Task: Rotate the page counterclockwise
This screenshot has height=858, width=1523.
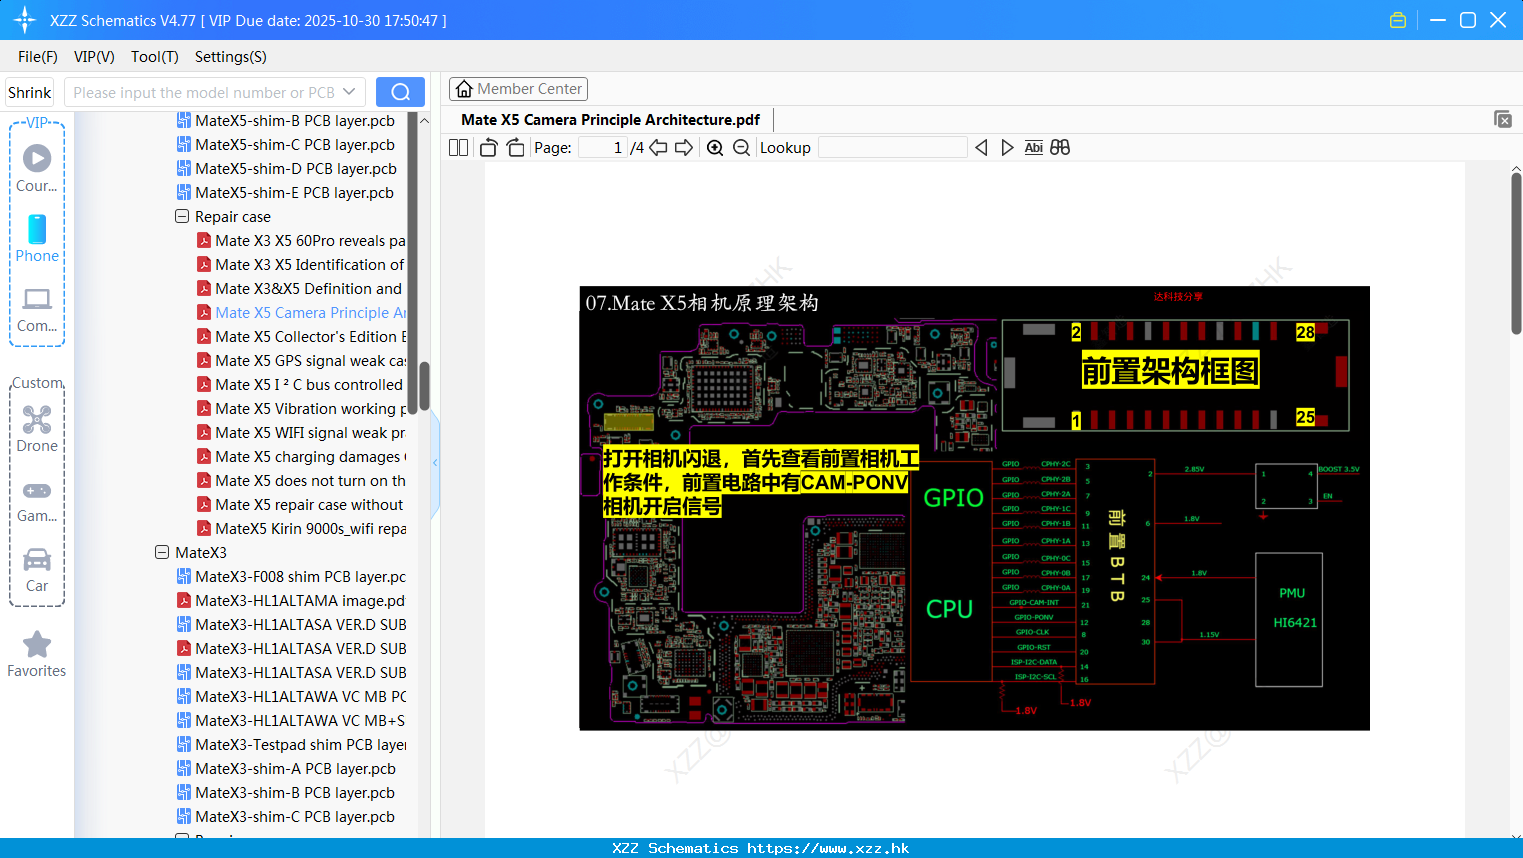Action: click(488, 148)
